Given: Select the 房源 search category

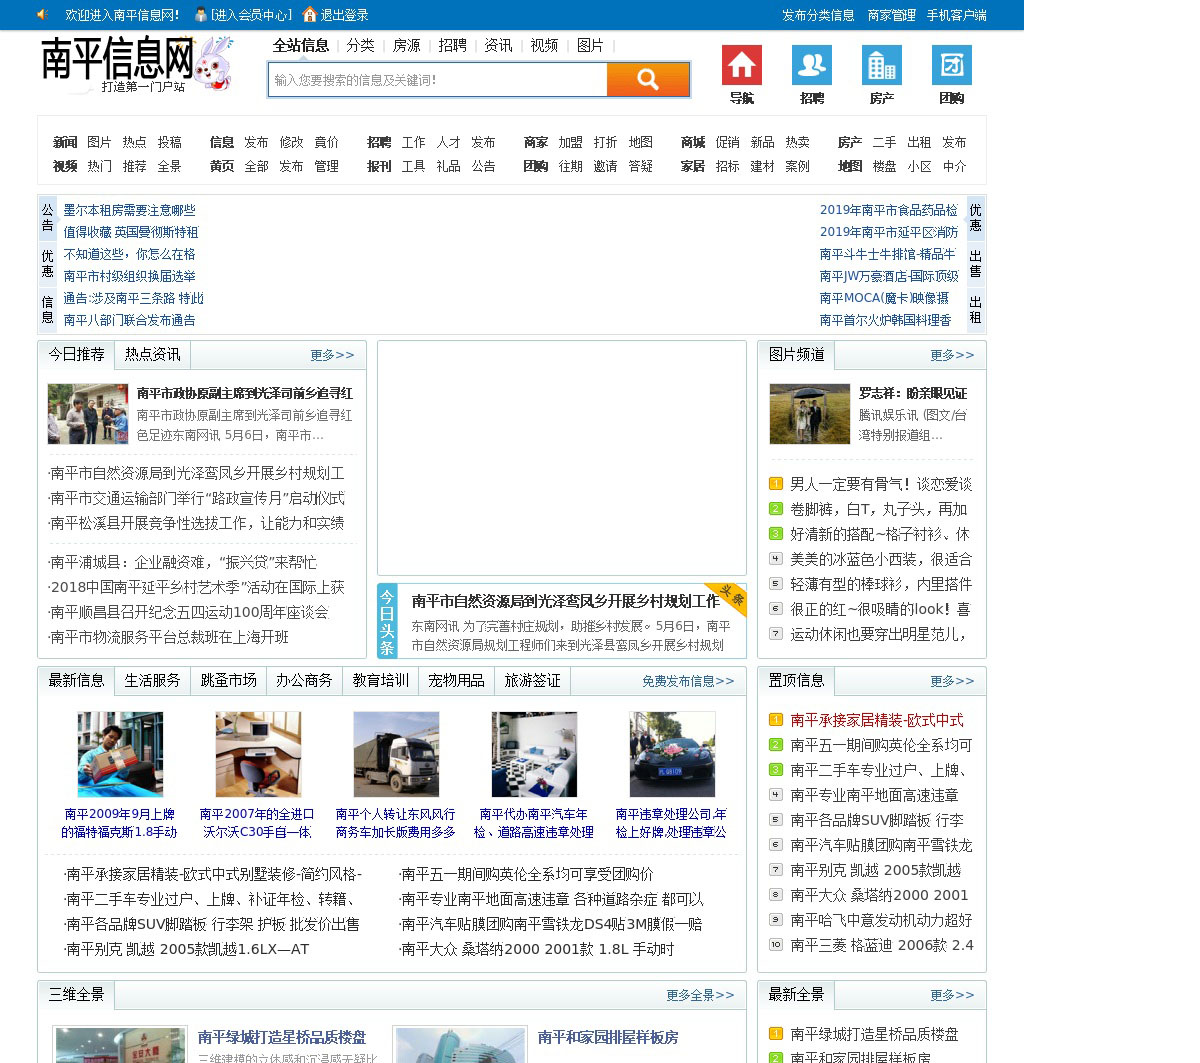Looking at the screenshot, I should [406, 46].
